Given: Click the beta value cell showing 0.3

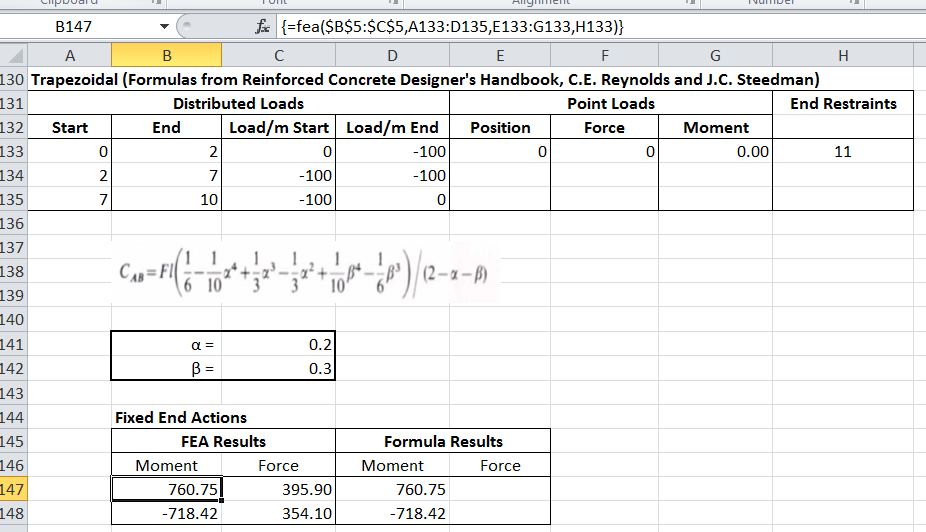Looking at the screenshot, I should [278, 368].
